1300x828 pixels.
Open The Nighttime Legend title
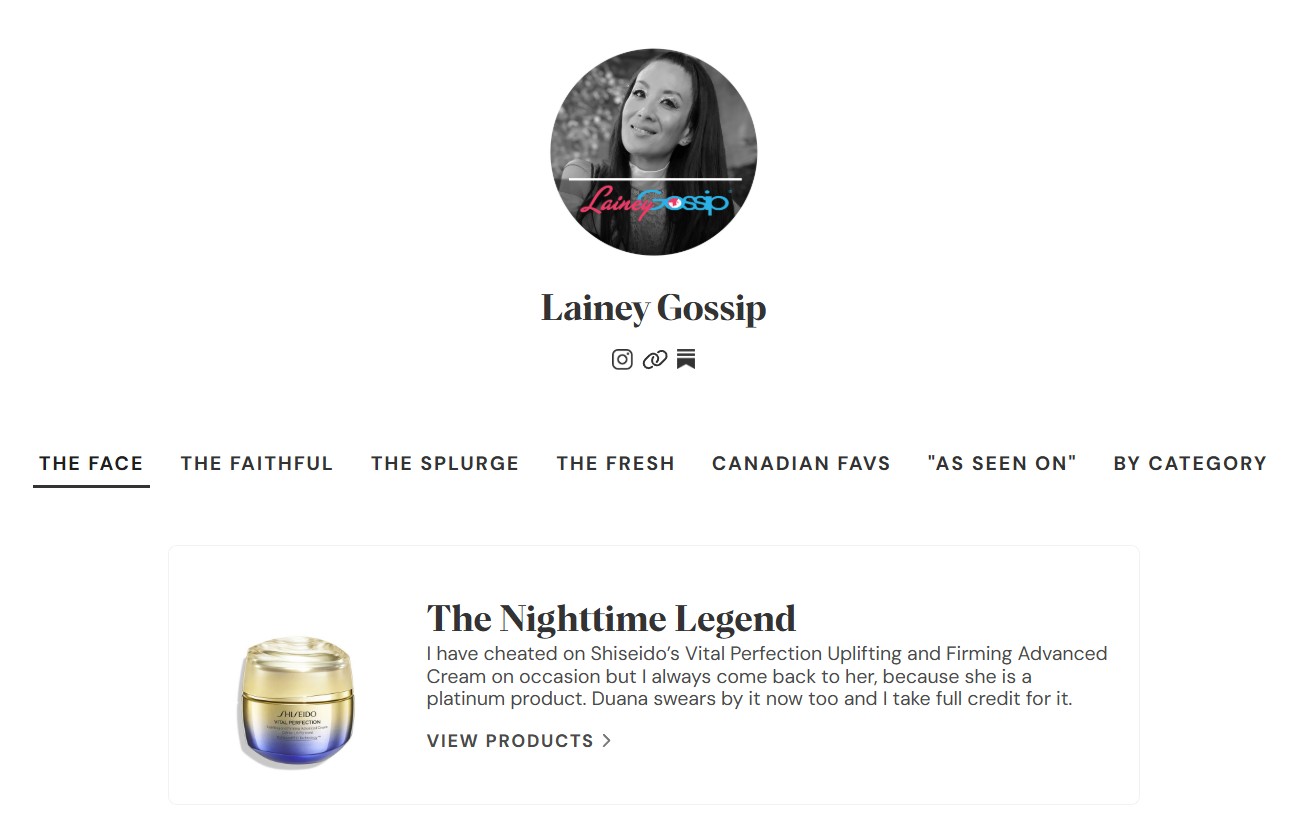point(611,618)
